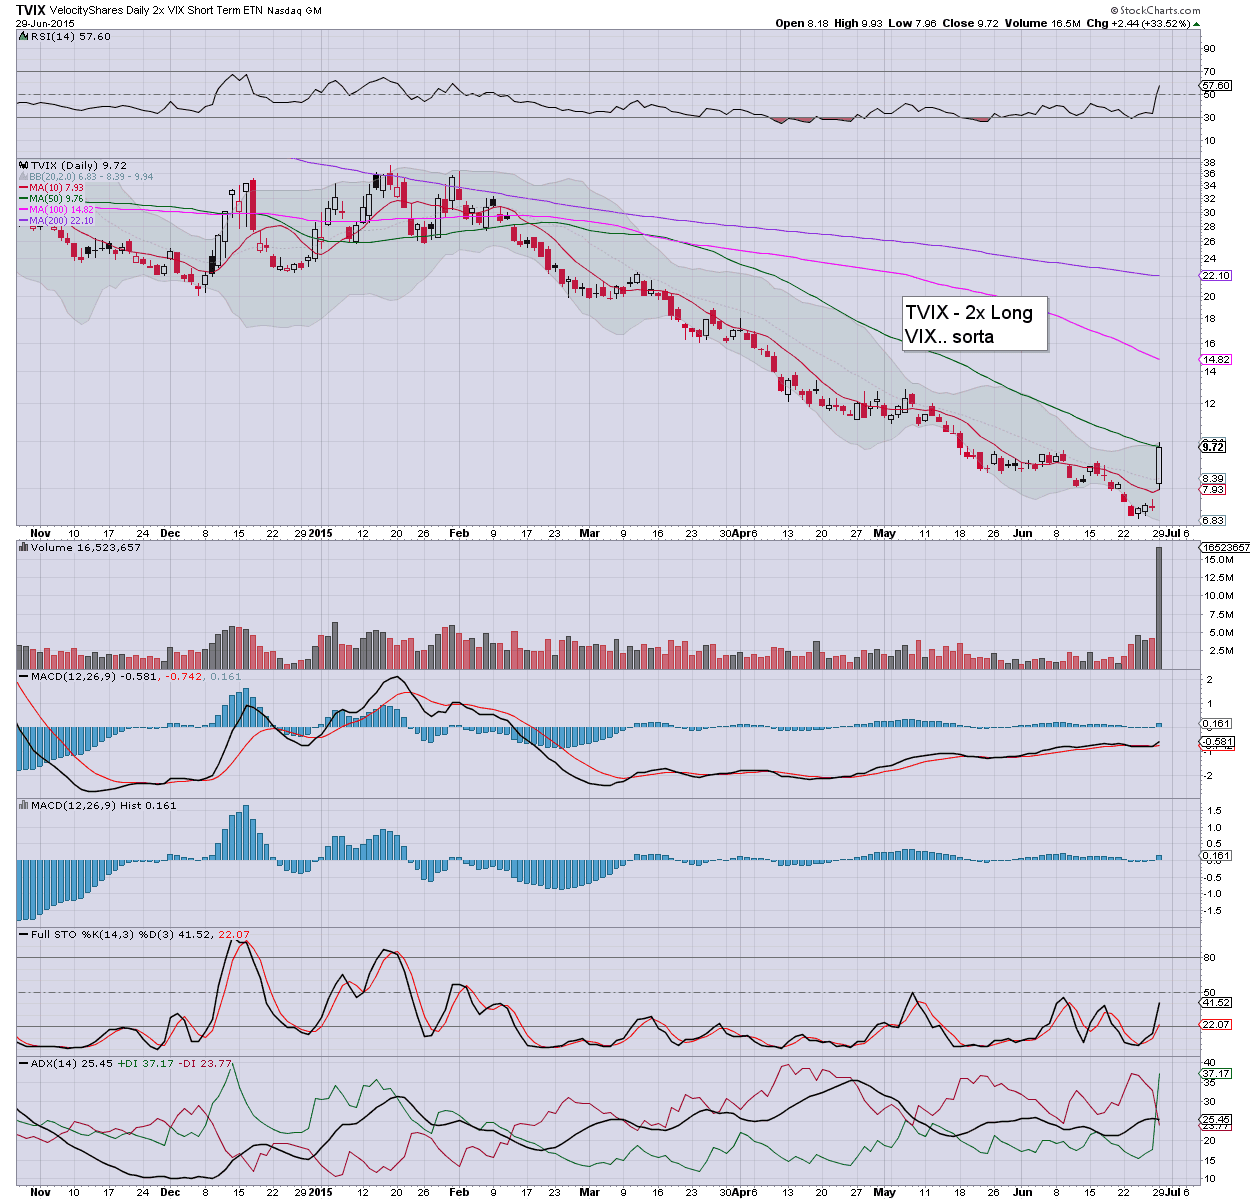The width and height of the screenshot is (1250, 1200).
Task: Click the Chg +2.44 (+33.52%) value
Action: (1143, 23)
